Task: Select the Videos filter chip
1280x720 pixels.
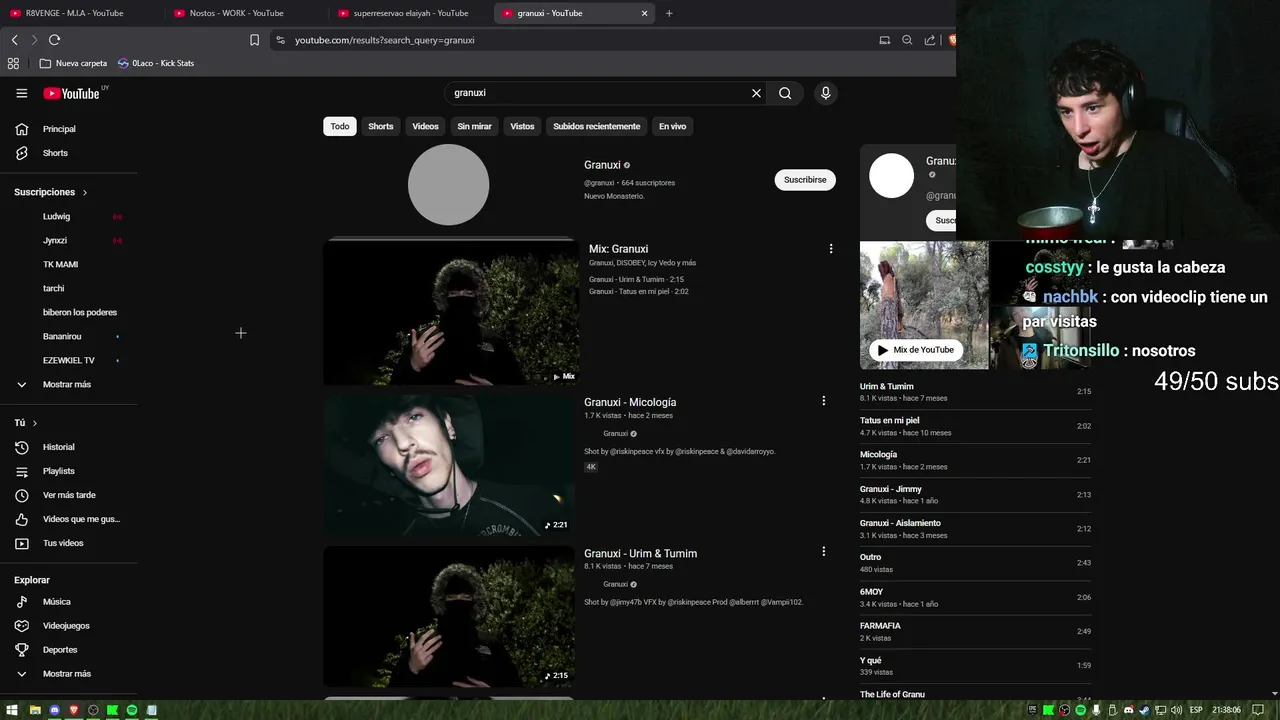Action: tap(426, 126)
